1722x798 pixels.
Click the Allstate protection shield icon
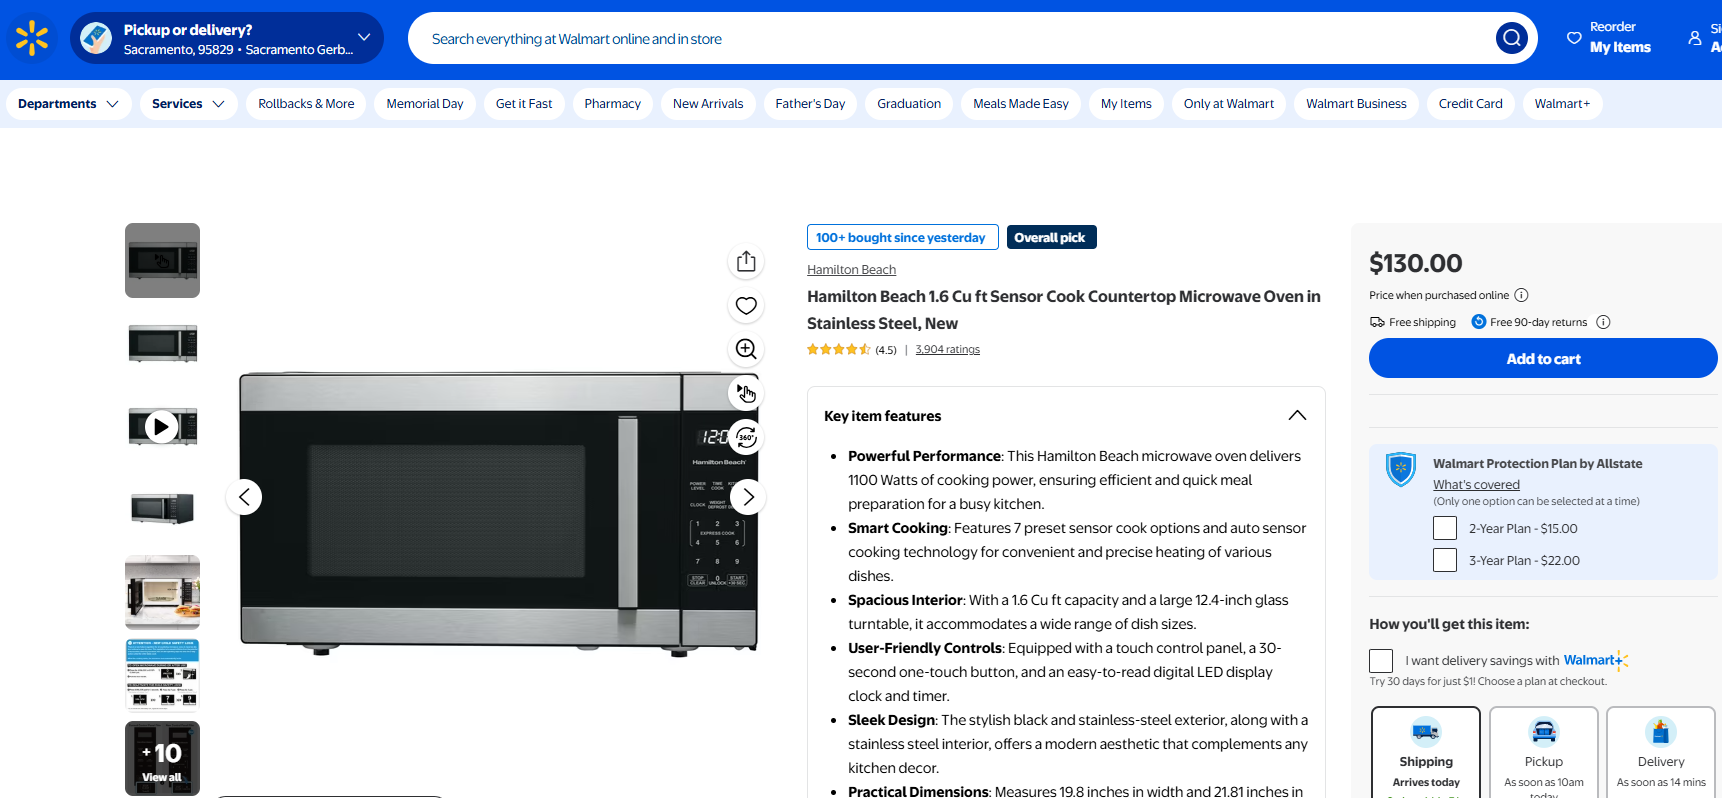(x=1400, y=468)
